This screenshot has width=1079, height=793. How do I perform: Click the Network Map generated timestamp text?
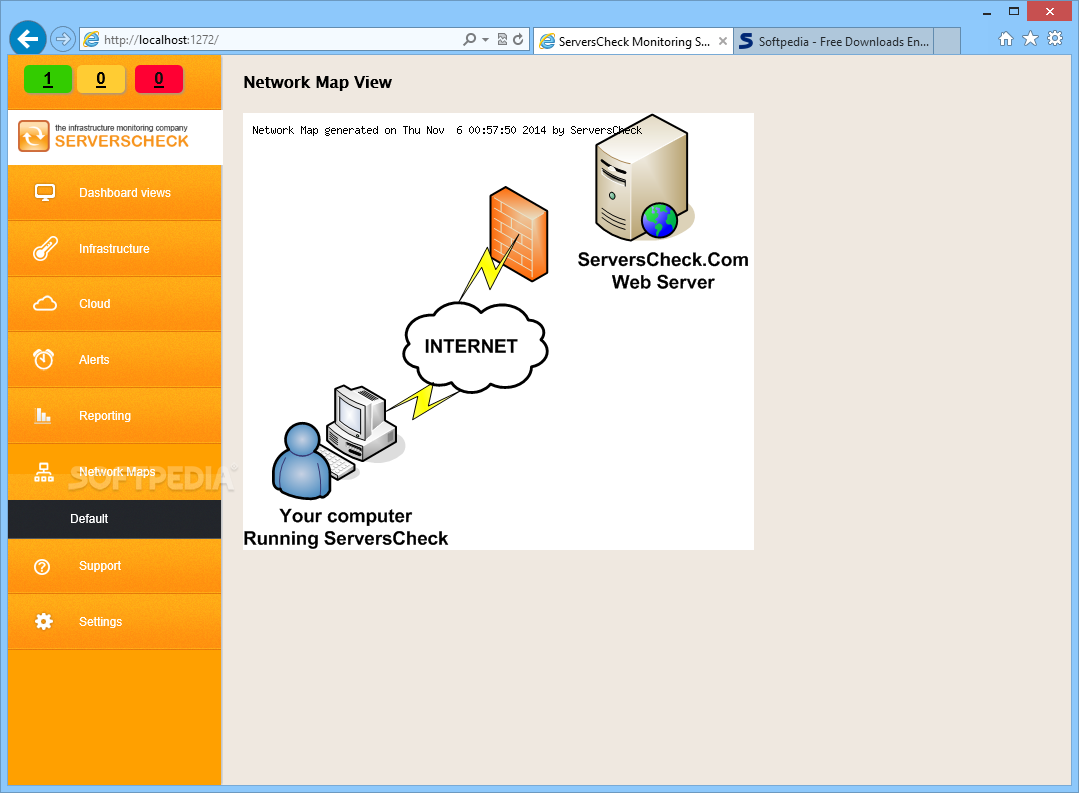(447, 130)
